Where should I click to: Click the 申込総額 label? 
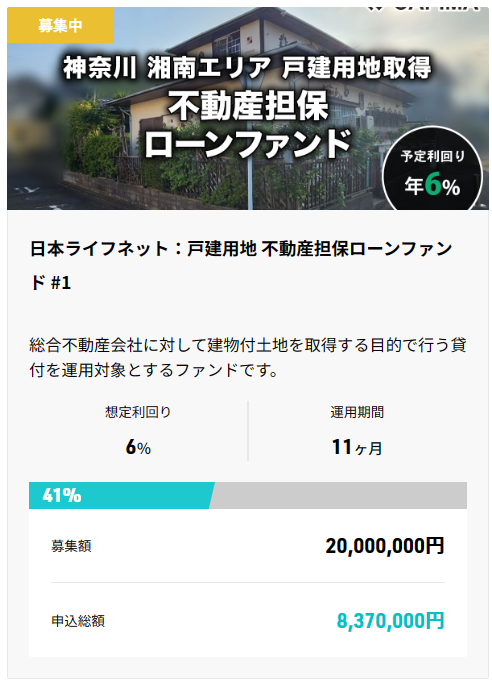click(x=78, y=621)
